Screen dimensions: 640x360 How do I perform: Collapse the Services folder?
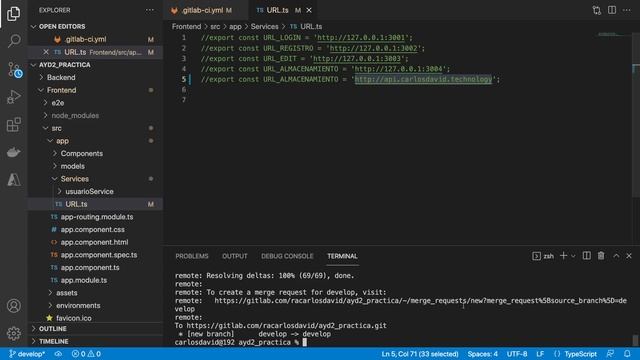tap(74, 179)
